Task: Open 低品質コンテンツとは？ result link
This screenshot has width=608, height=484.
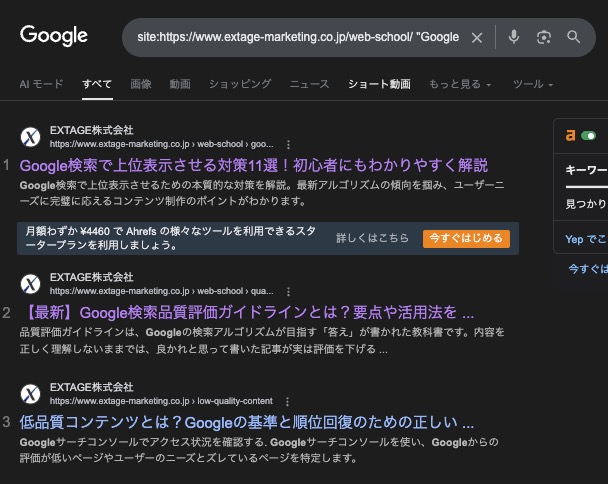Action: [x=247, y=422]
